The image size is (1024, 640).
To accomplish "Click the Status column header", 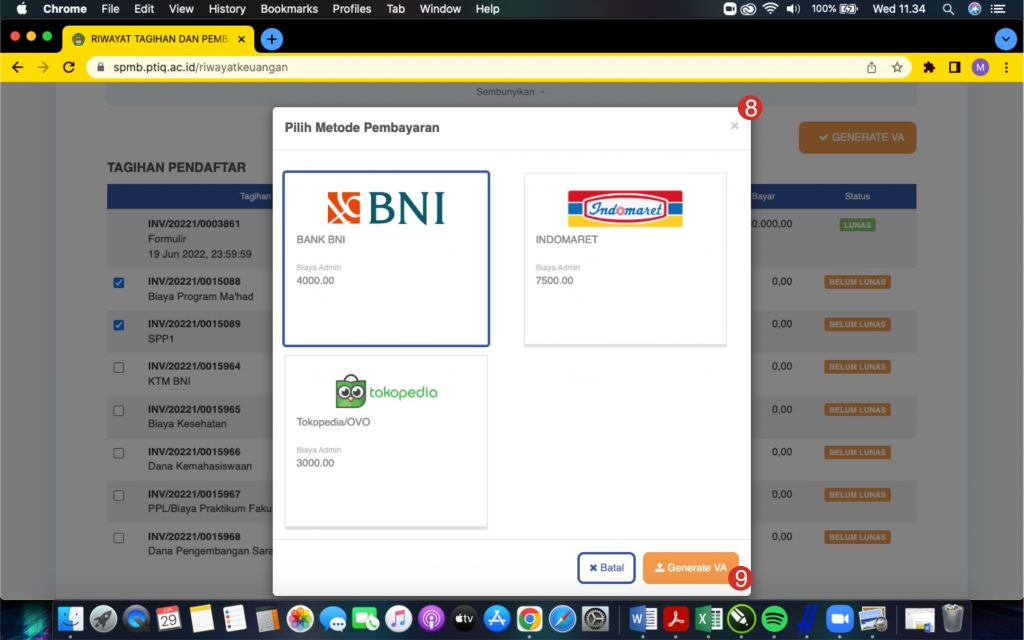I will [x=857, y=196].
